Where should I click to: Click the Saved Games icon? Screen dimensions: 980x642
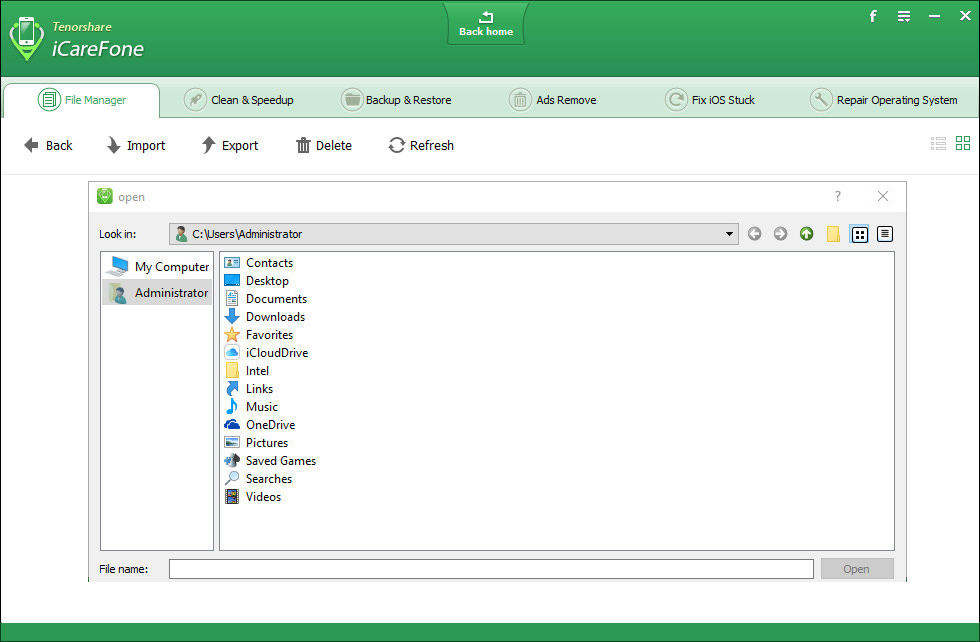(x=232, y=461)
